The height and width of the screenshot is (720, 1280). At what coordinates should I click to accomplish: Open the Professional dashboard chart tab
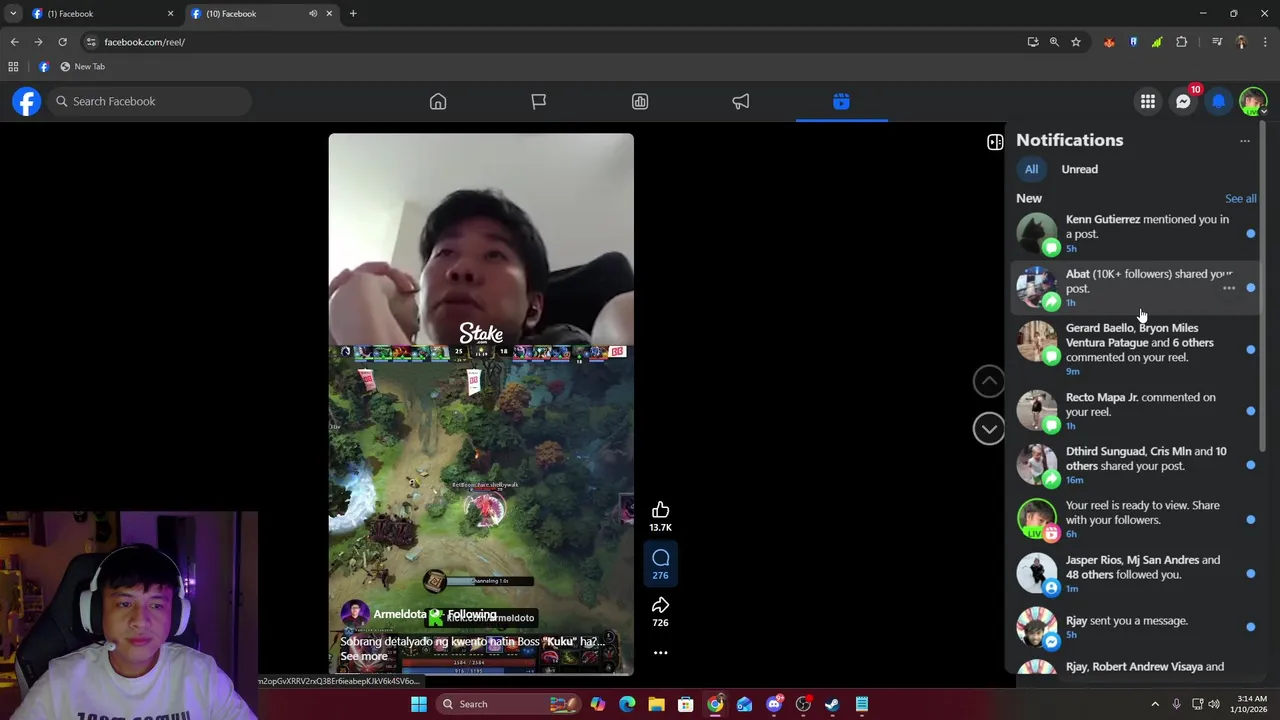pyautogui.click(x=640, y=101)
